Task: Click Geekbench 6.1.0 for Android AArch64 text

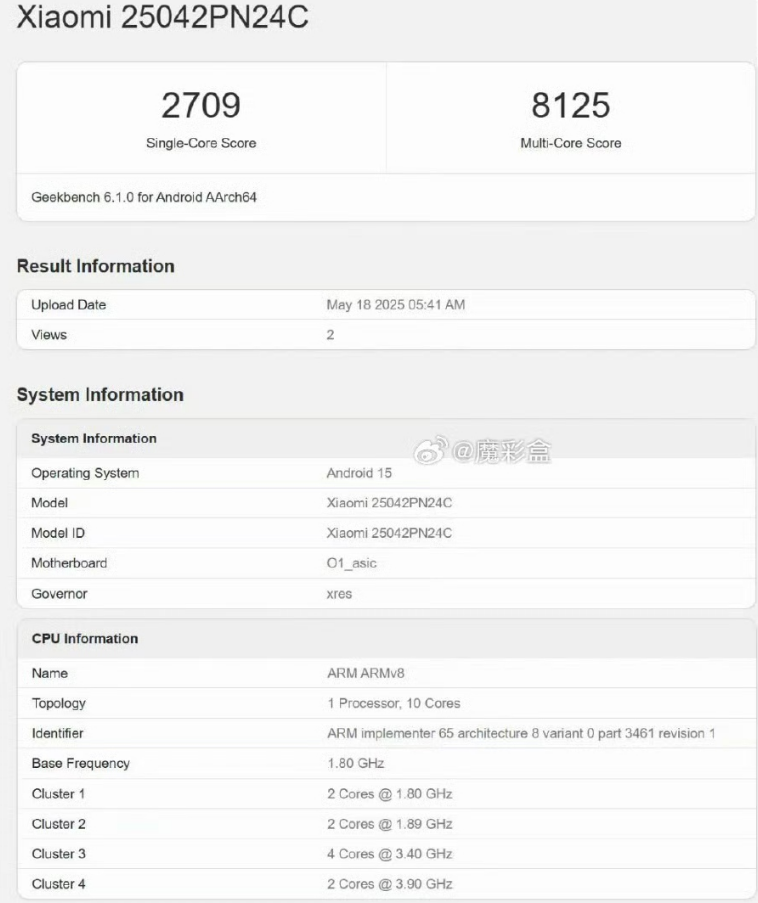Action: coord(144,197)
